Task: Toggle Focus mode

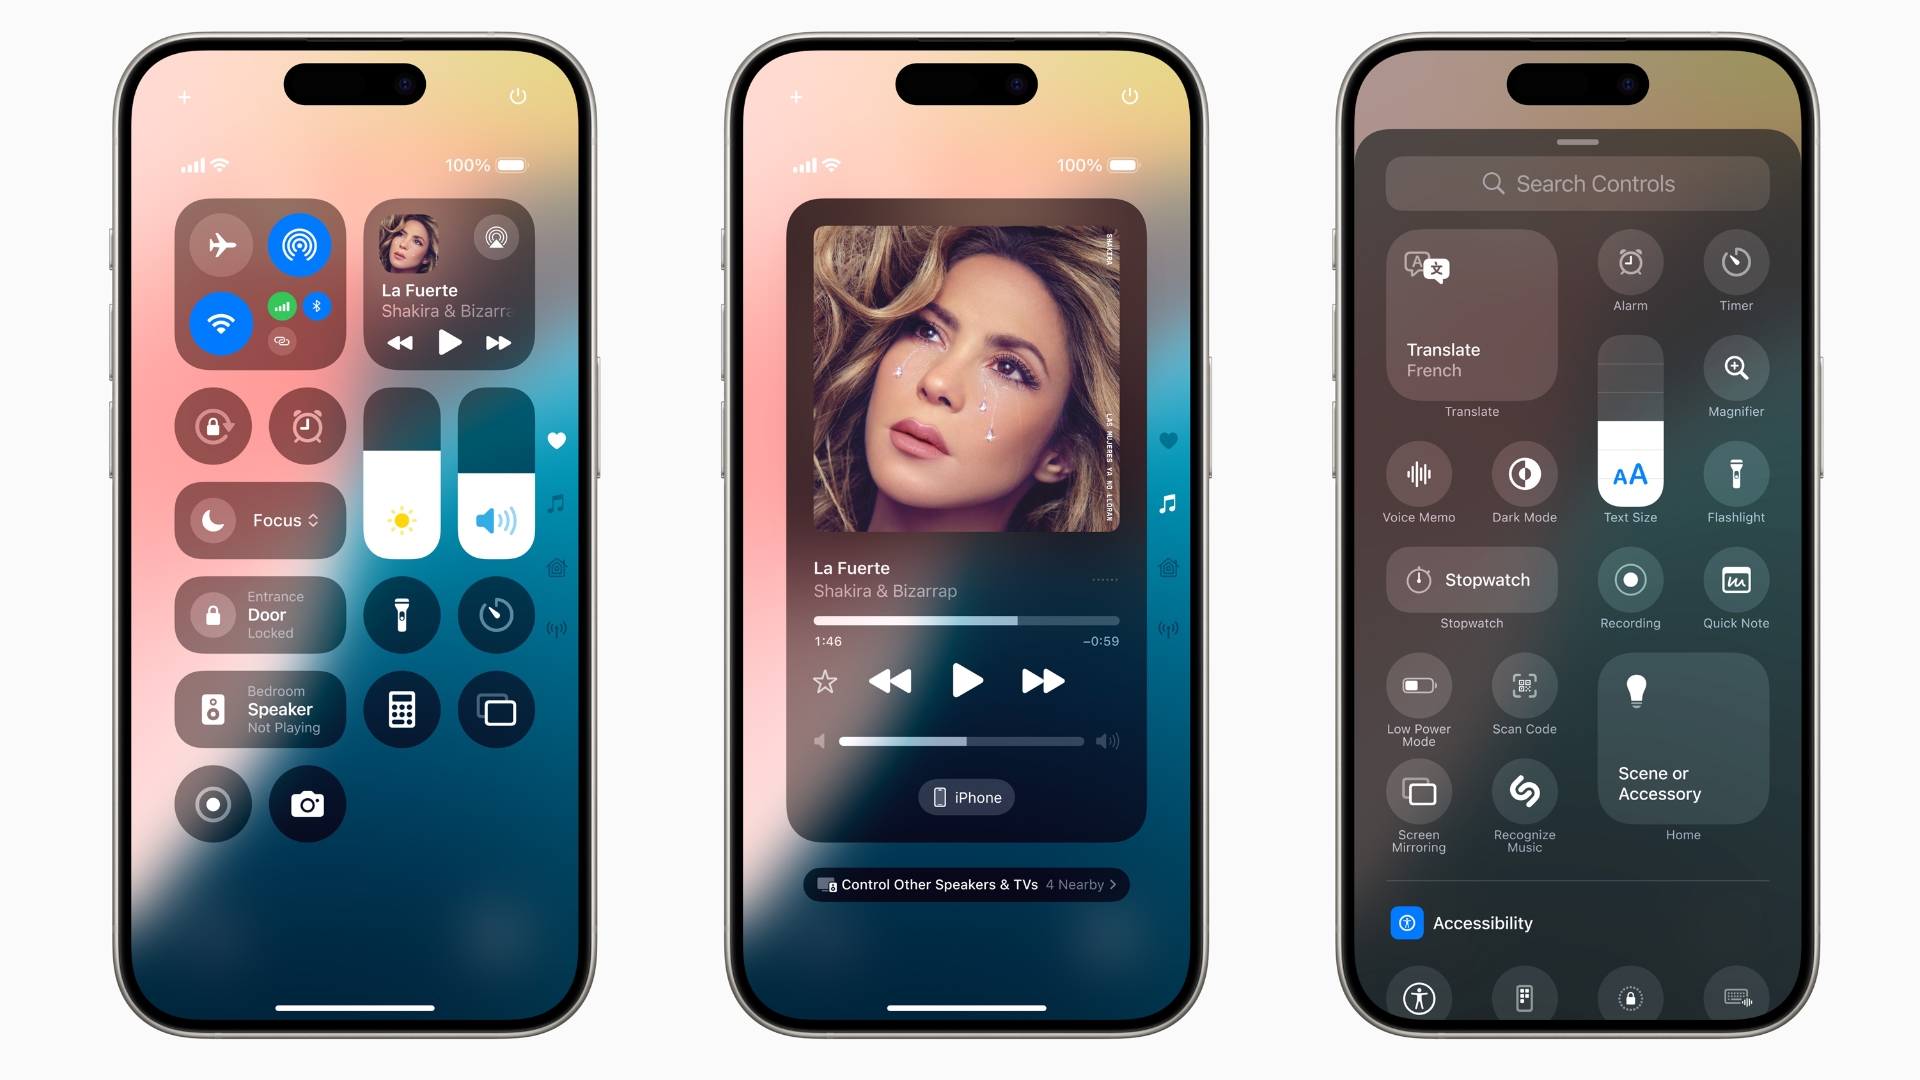Action: 258,520
